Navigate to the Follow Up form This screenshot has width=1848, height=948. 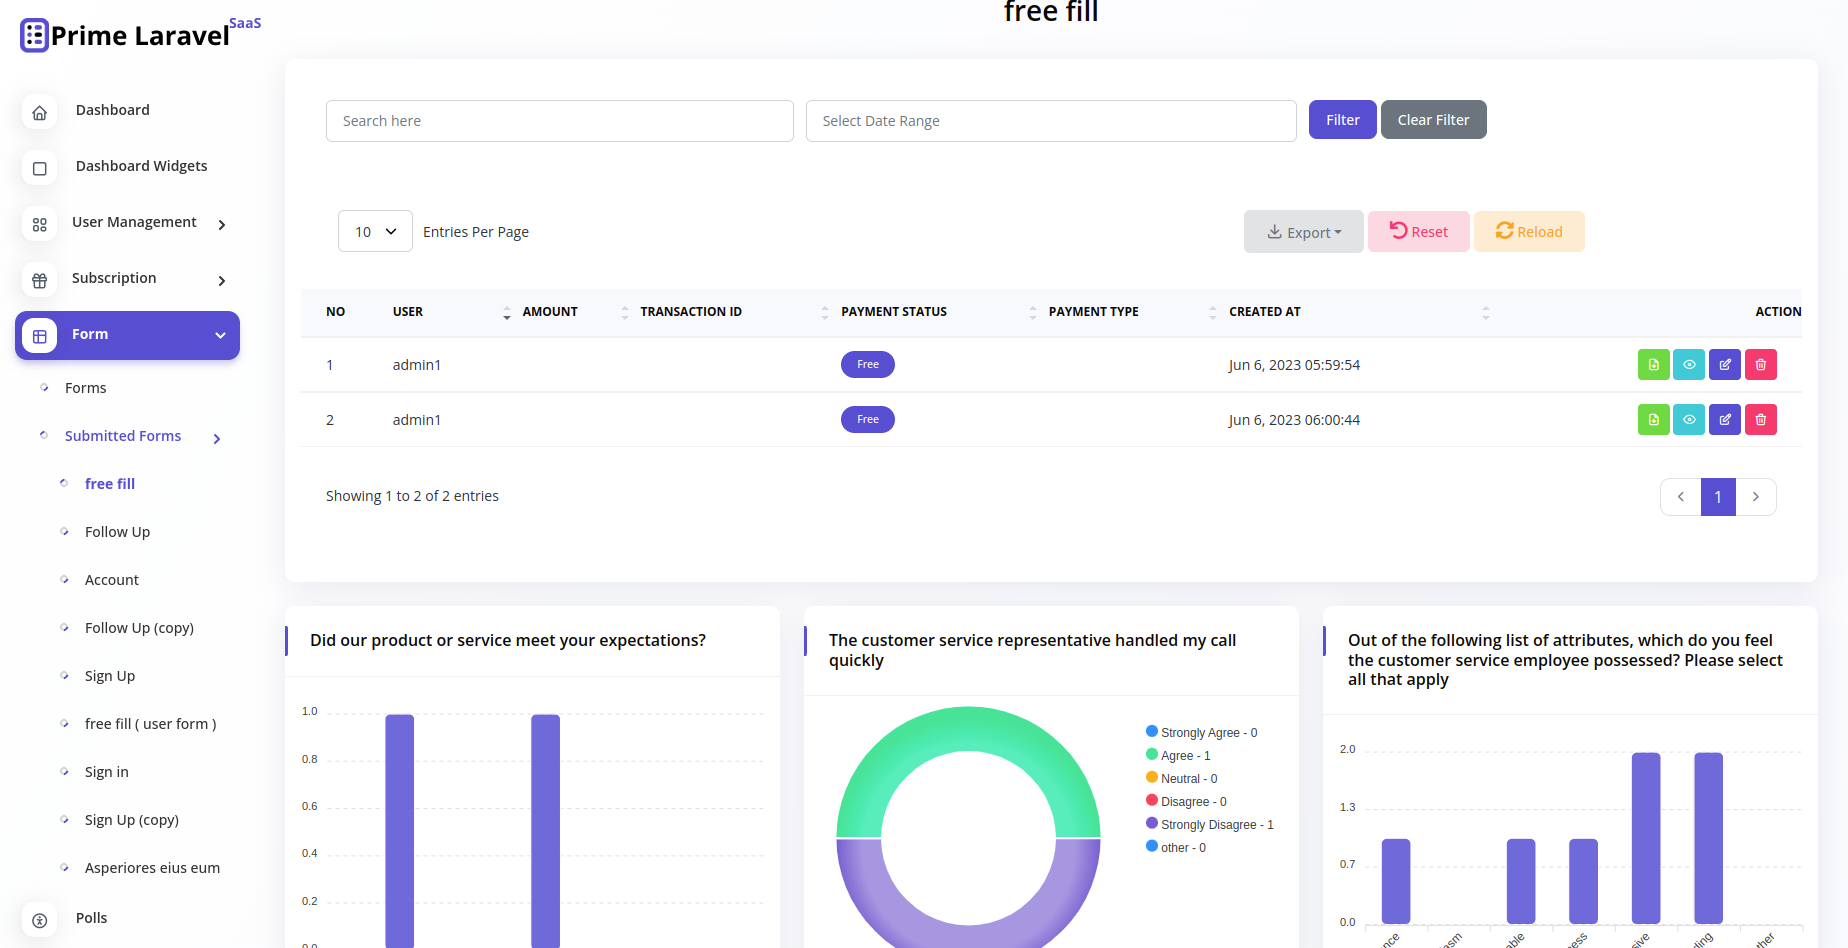(117, 531)
